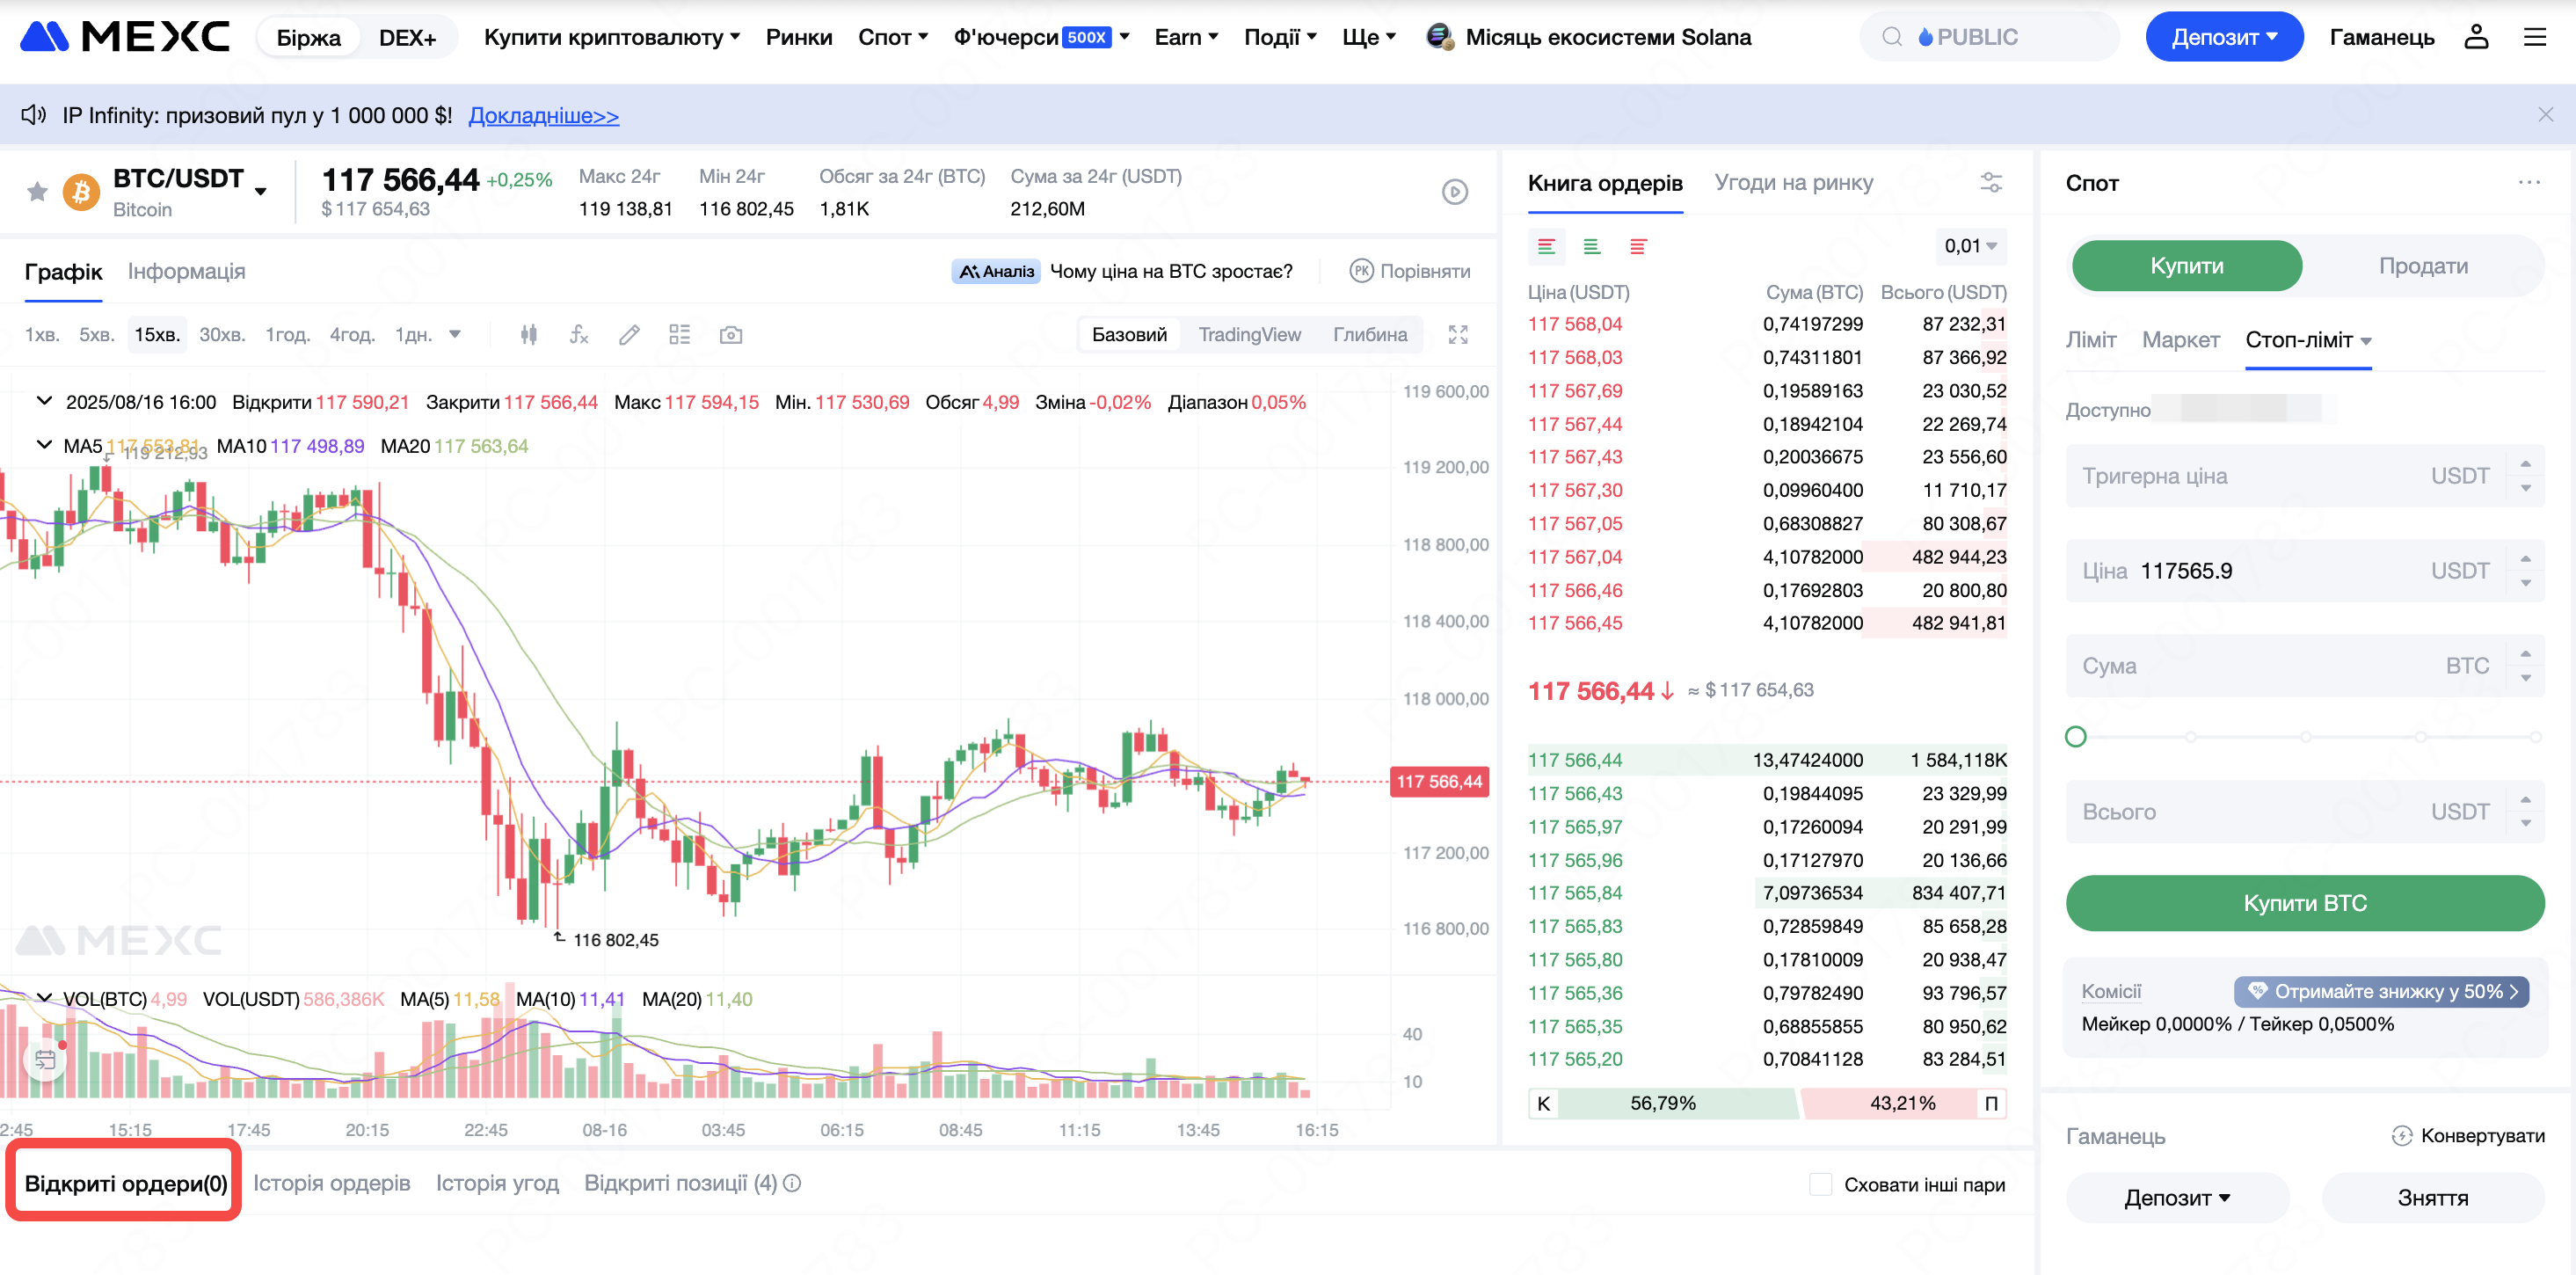Expand the BTC/USDT pair selector dropdown

[x=261, y=191]
